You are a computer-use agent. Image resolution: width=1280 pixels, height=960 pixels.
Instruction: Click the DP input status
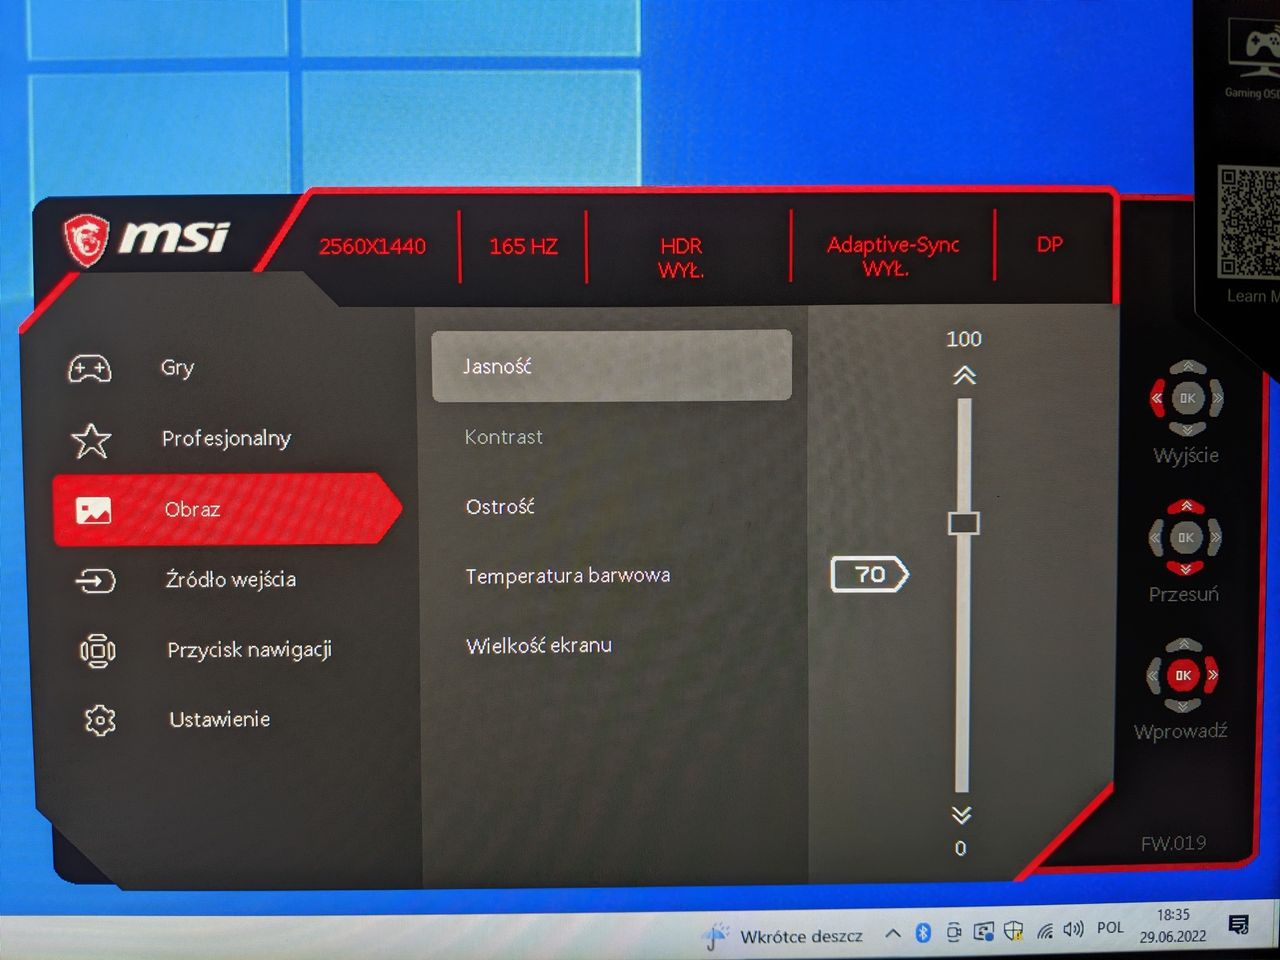pos(1050,244)
